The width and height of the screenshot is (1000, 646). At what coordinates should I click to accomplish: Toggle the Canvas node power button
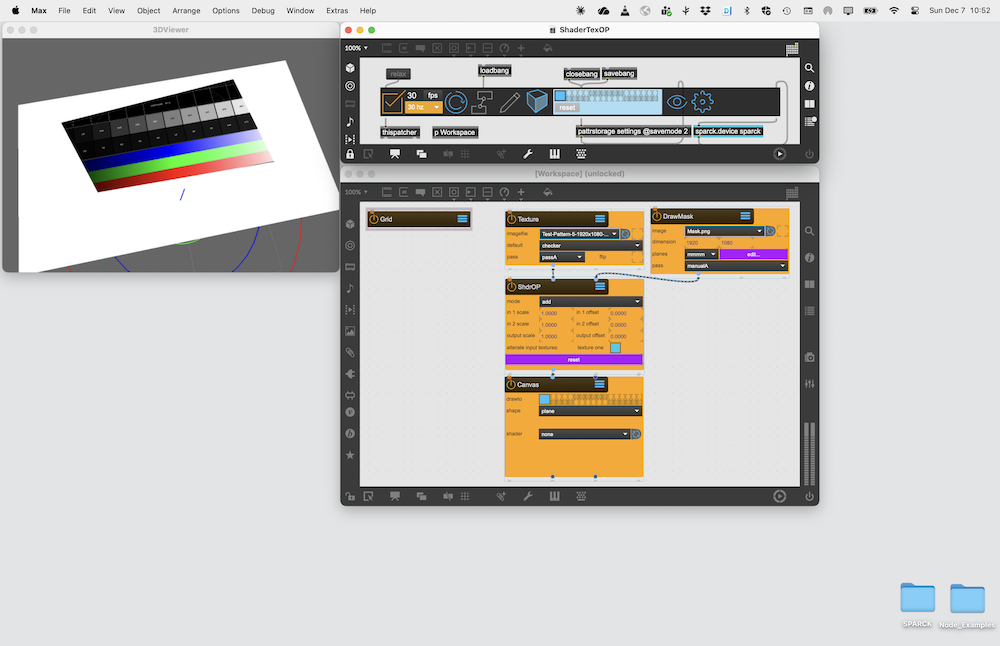click(x=512, y=385)
